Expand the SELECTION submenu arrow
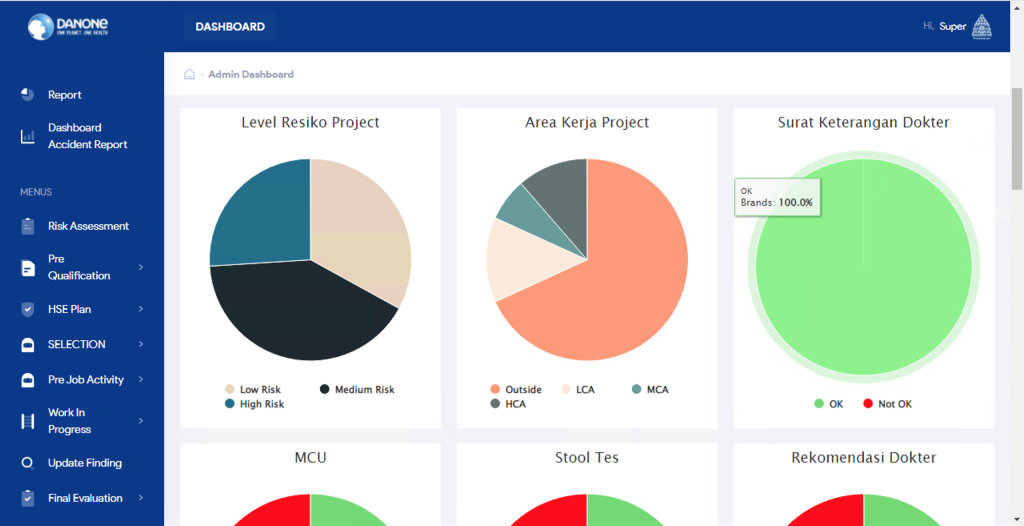The width and height of the screenshot is (1024, 526). (x=140, y=344)
